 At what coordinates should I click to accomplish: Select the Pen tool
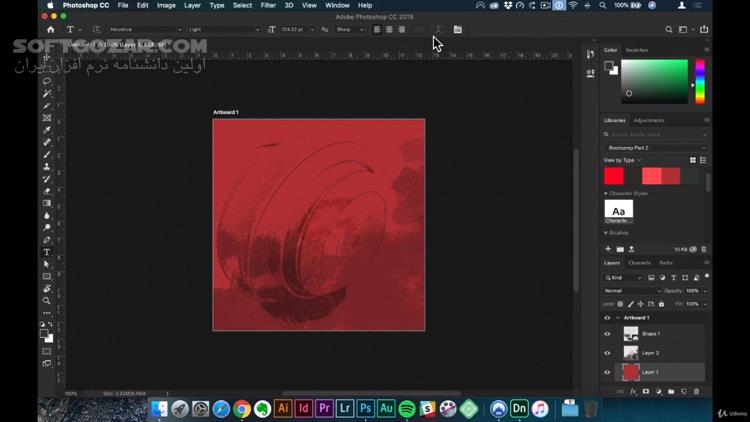point(47,240)
